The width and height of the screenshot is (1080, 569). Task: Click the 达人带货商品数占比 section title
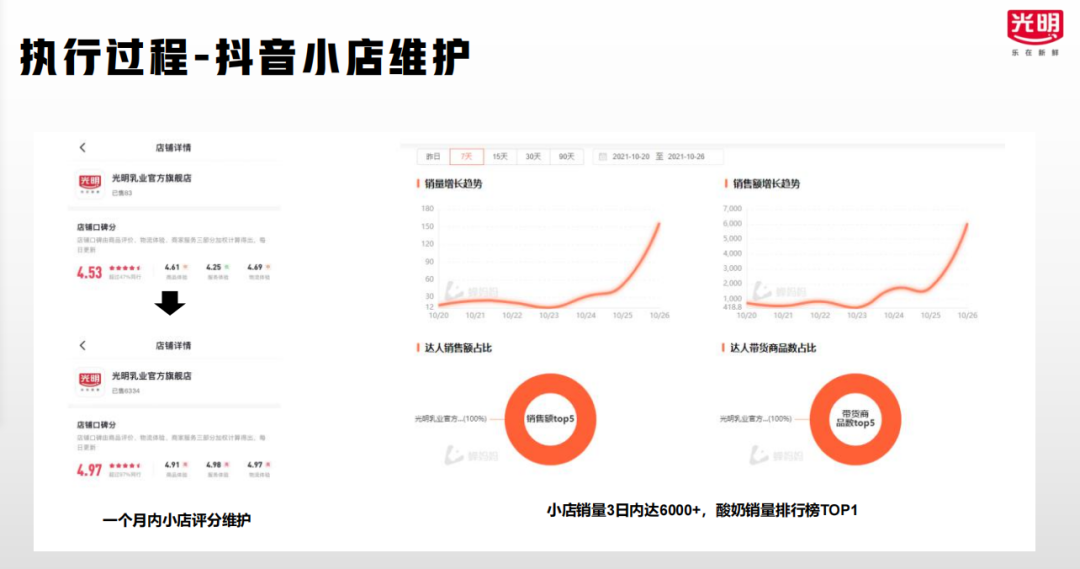click(773, 348)
